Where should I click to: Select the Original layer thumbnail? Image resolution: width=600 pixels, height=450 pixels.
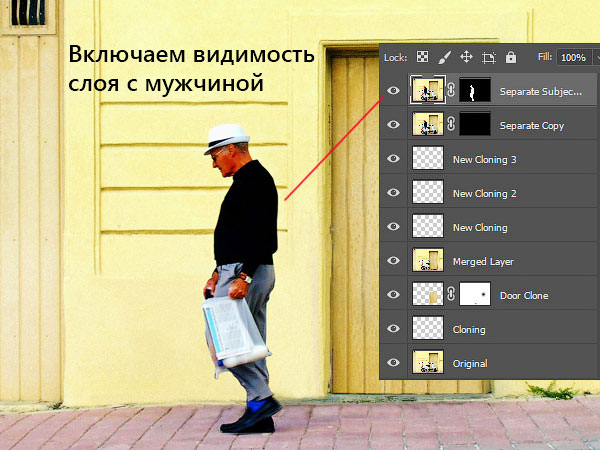click(x=428, y=362)
